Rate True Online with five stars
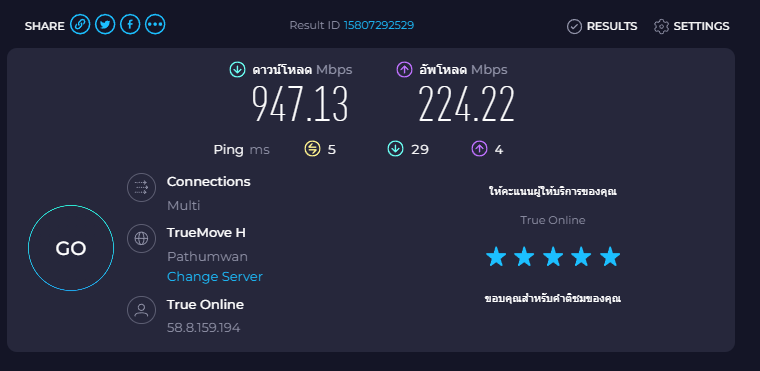 click(610, 257)
